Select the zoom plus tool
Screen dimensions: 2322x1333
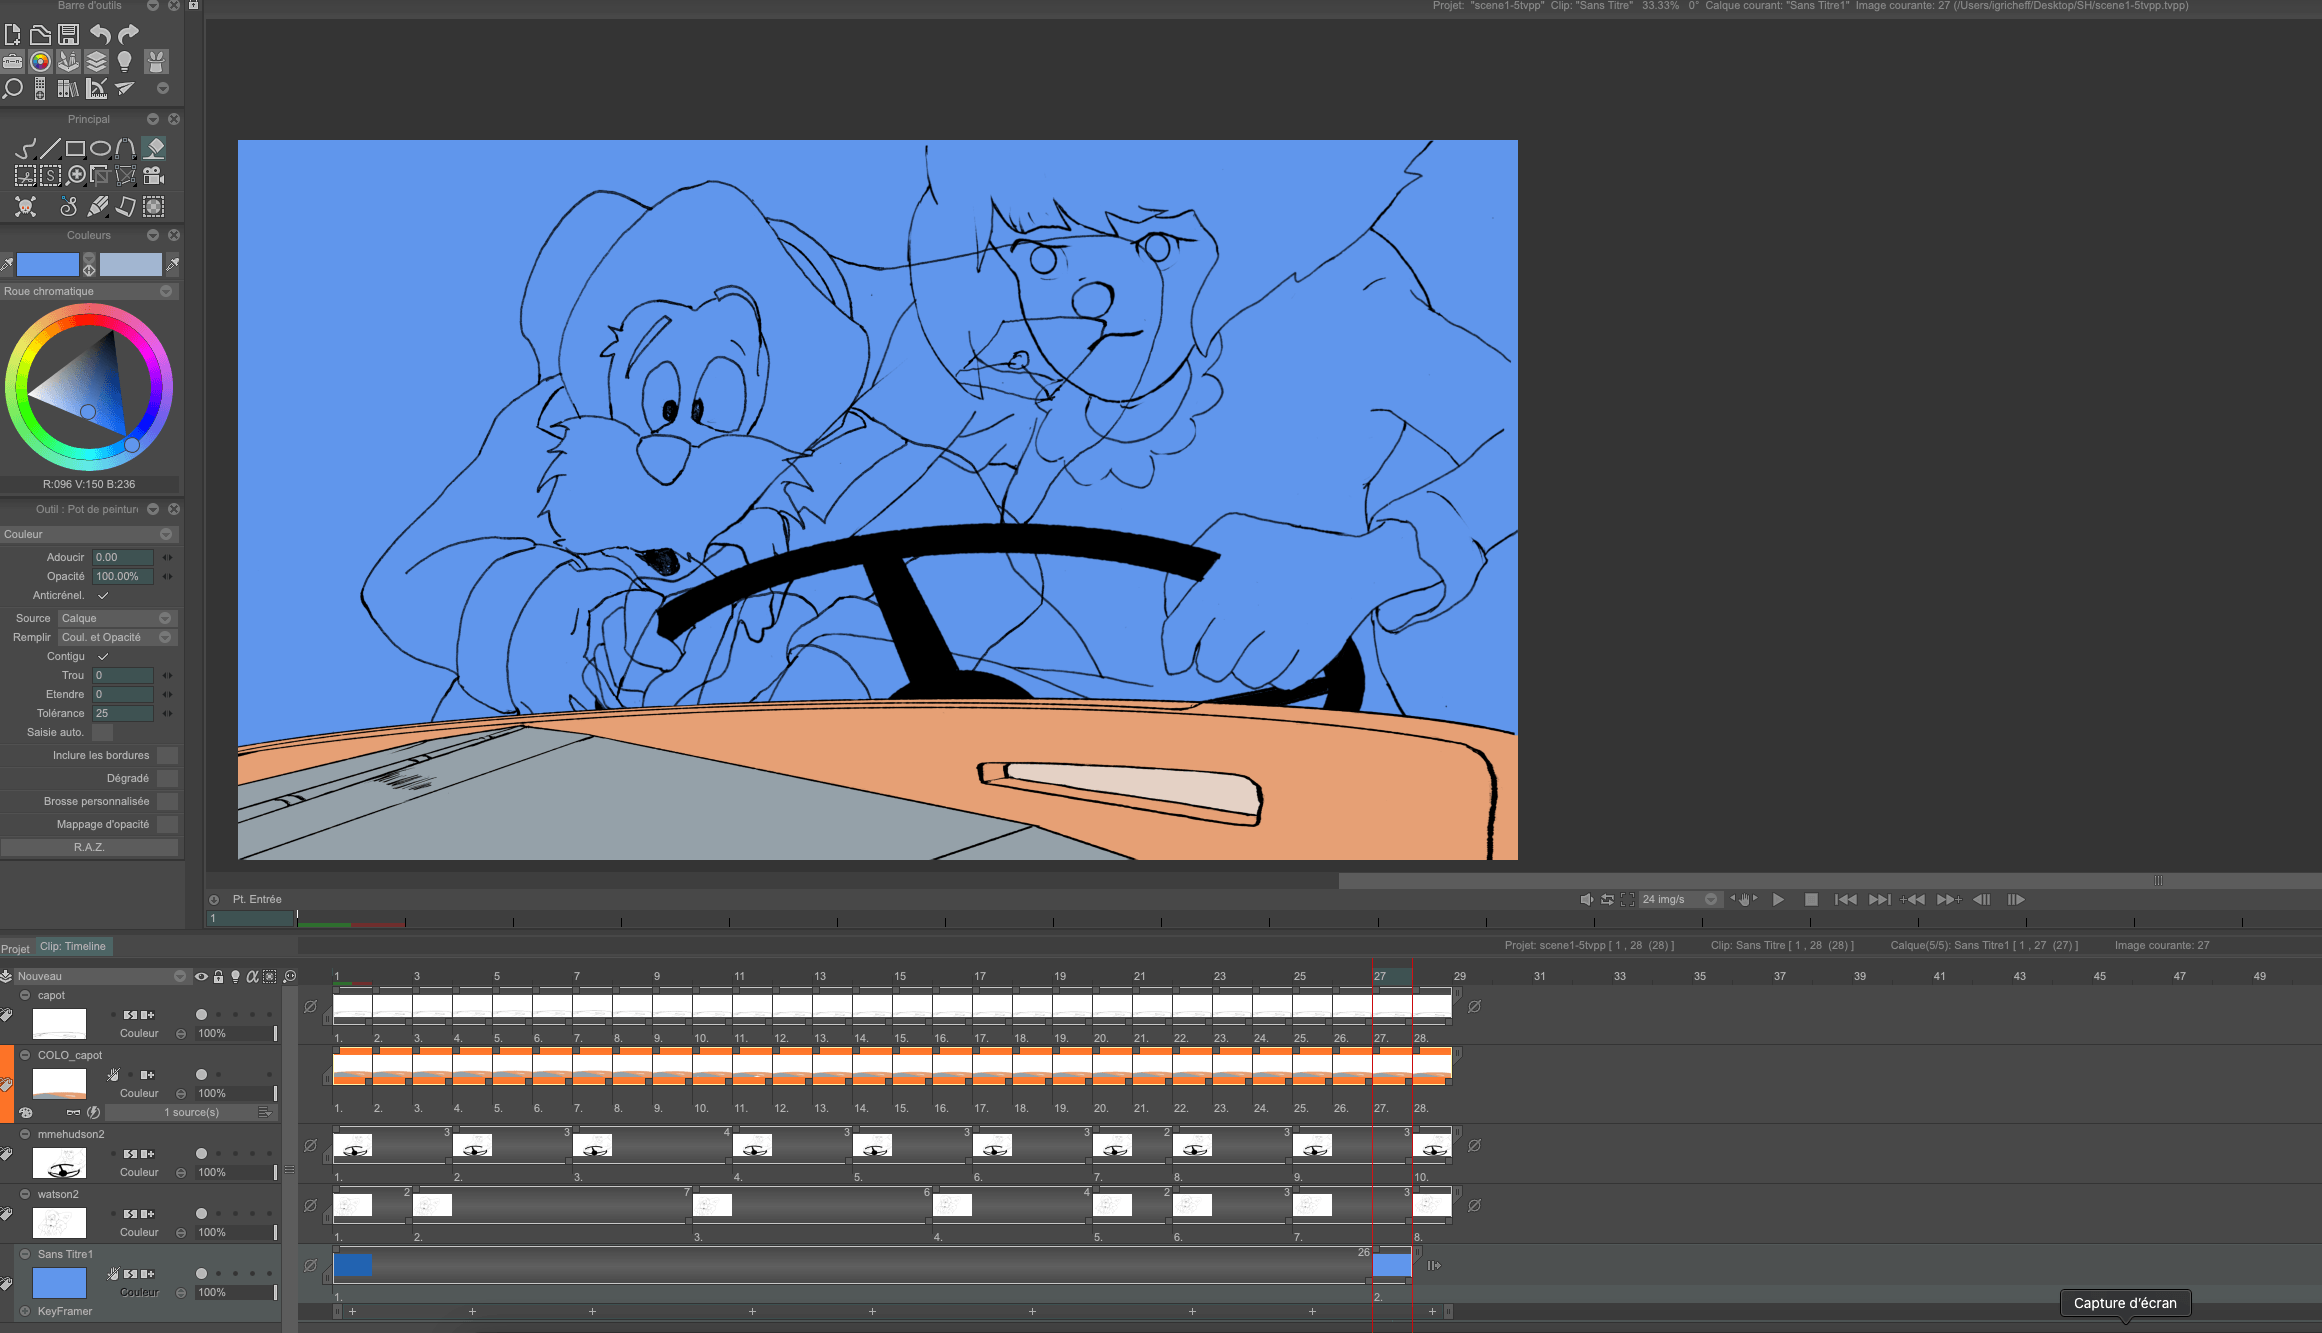pos(76,176)
